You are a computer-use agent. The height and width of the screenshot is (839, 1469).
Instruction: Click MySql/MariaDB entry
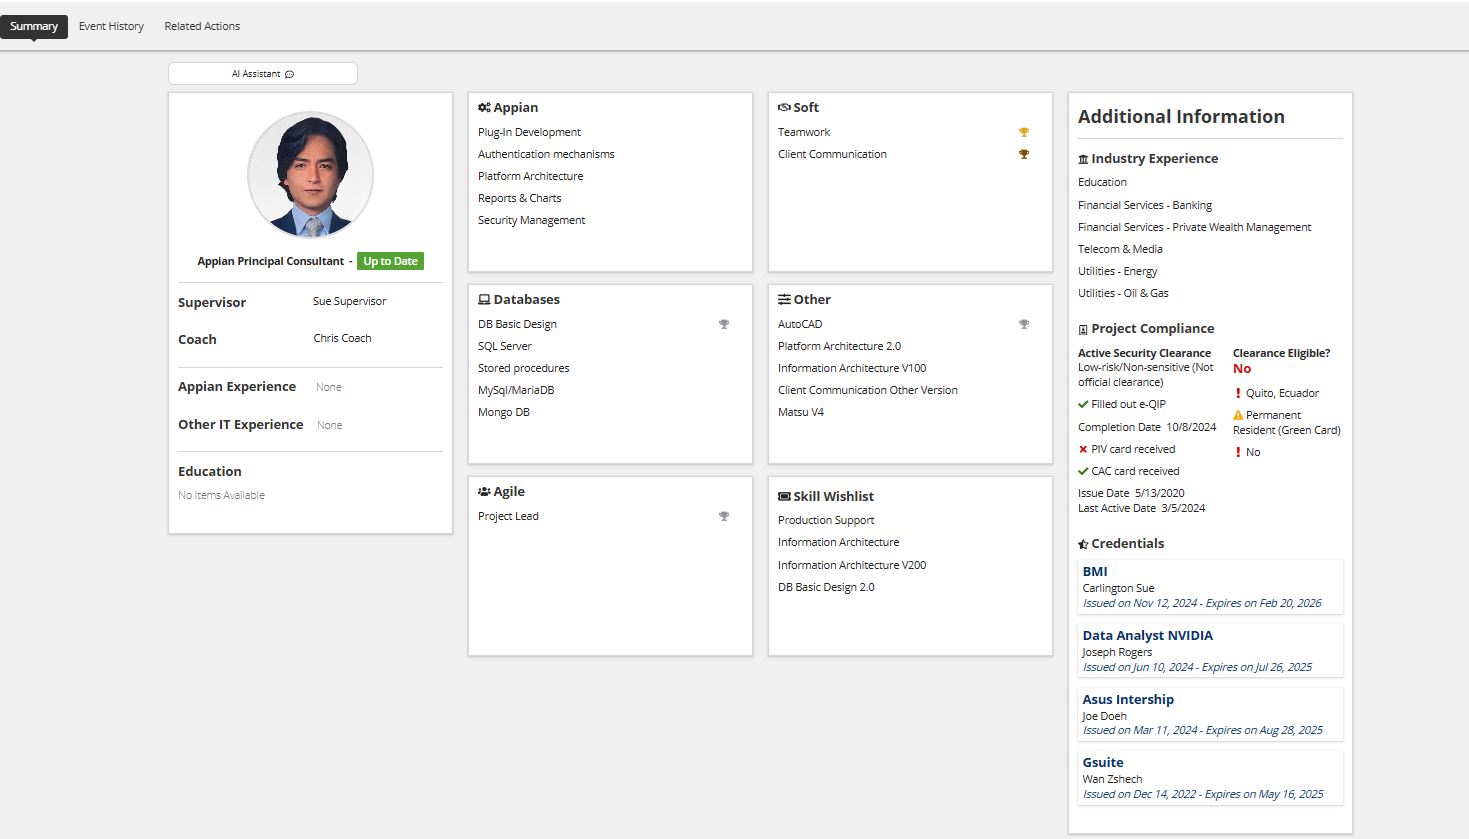[516, 390]
